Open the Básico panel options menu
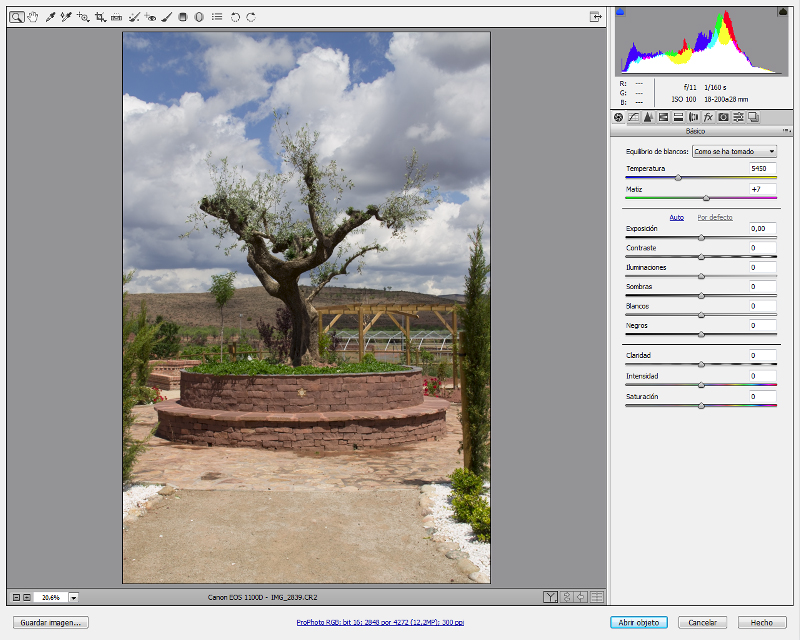800x640 pixels. (786, 131)
